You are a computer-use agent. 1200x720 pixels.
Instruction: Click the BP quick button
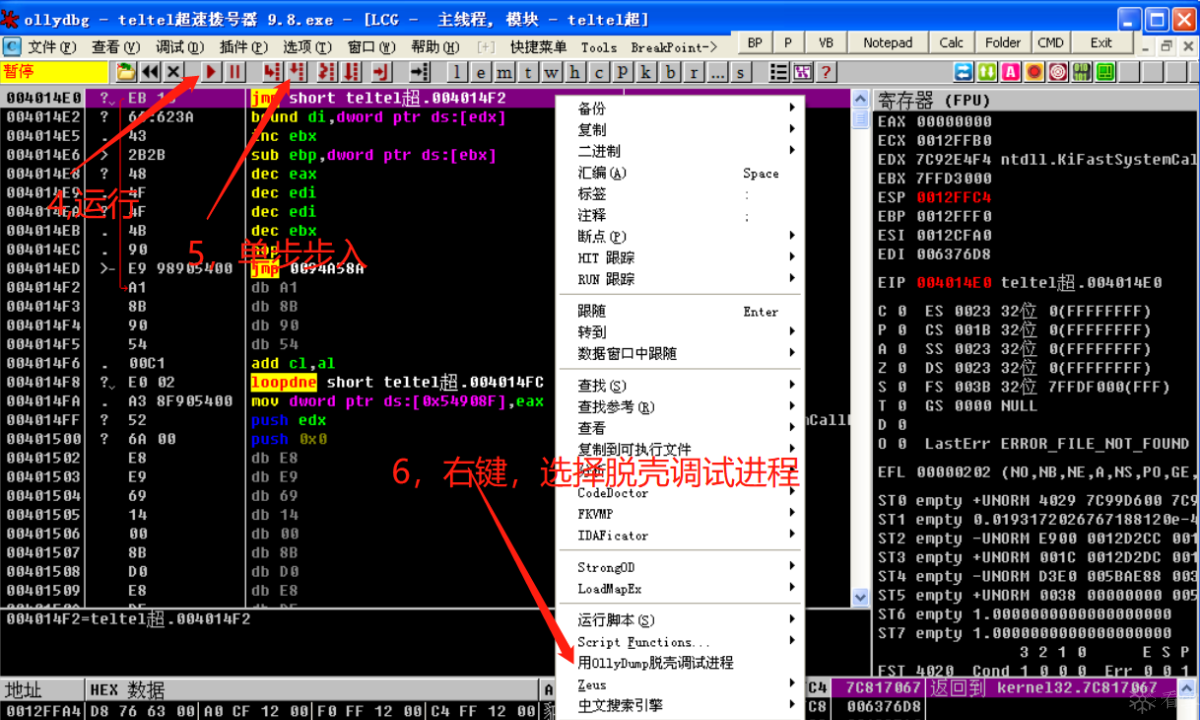point(755,43)
